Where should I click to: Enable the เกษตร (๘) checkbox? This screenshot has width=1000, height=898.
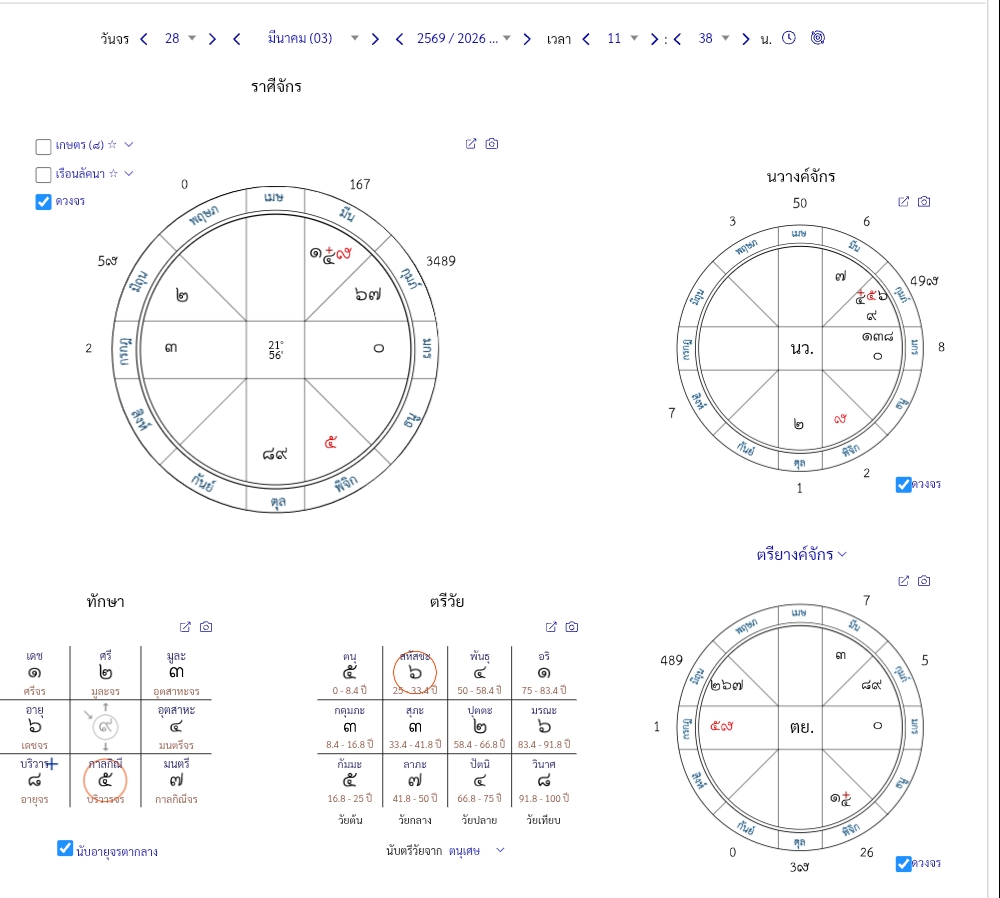(43, 147)
